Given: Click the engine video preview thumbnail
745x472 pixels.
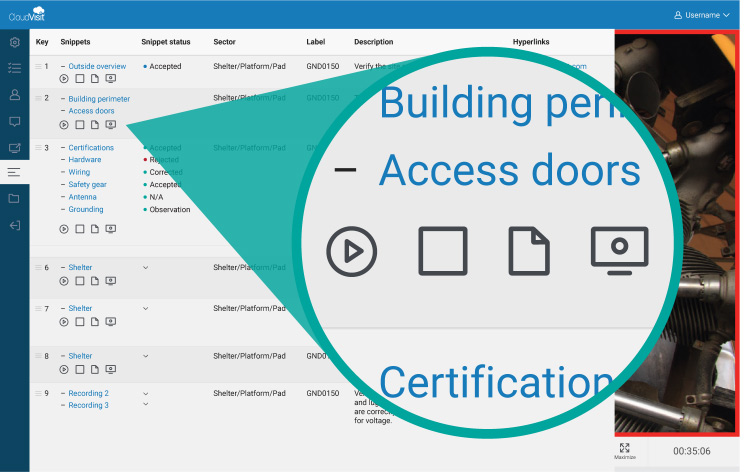Looking at the screenshot, I should pyautogui.click(x=677, y=233).
